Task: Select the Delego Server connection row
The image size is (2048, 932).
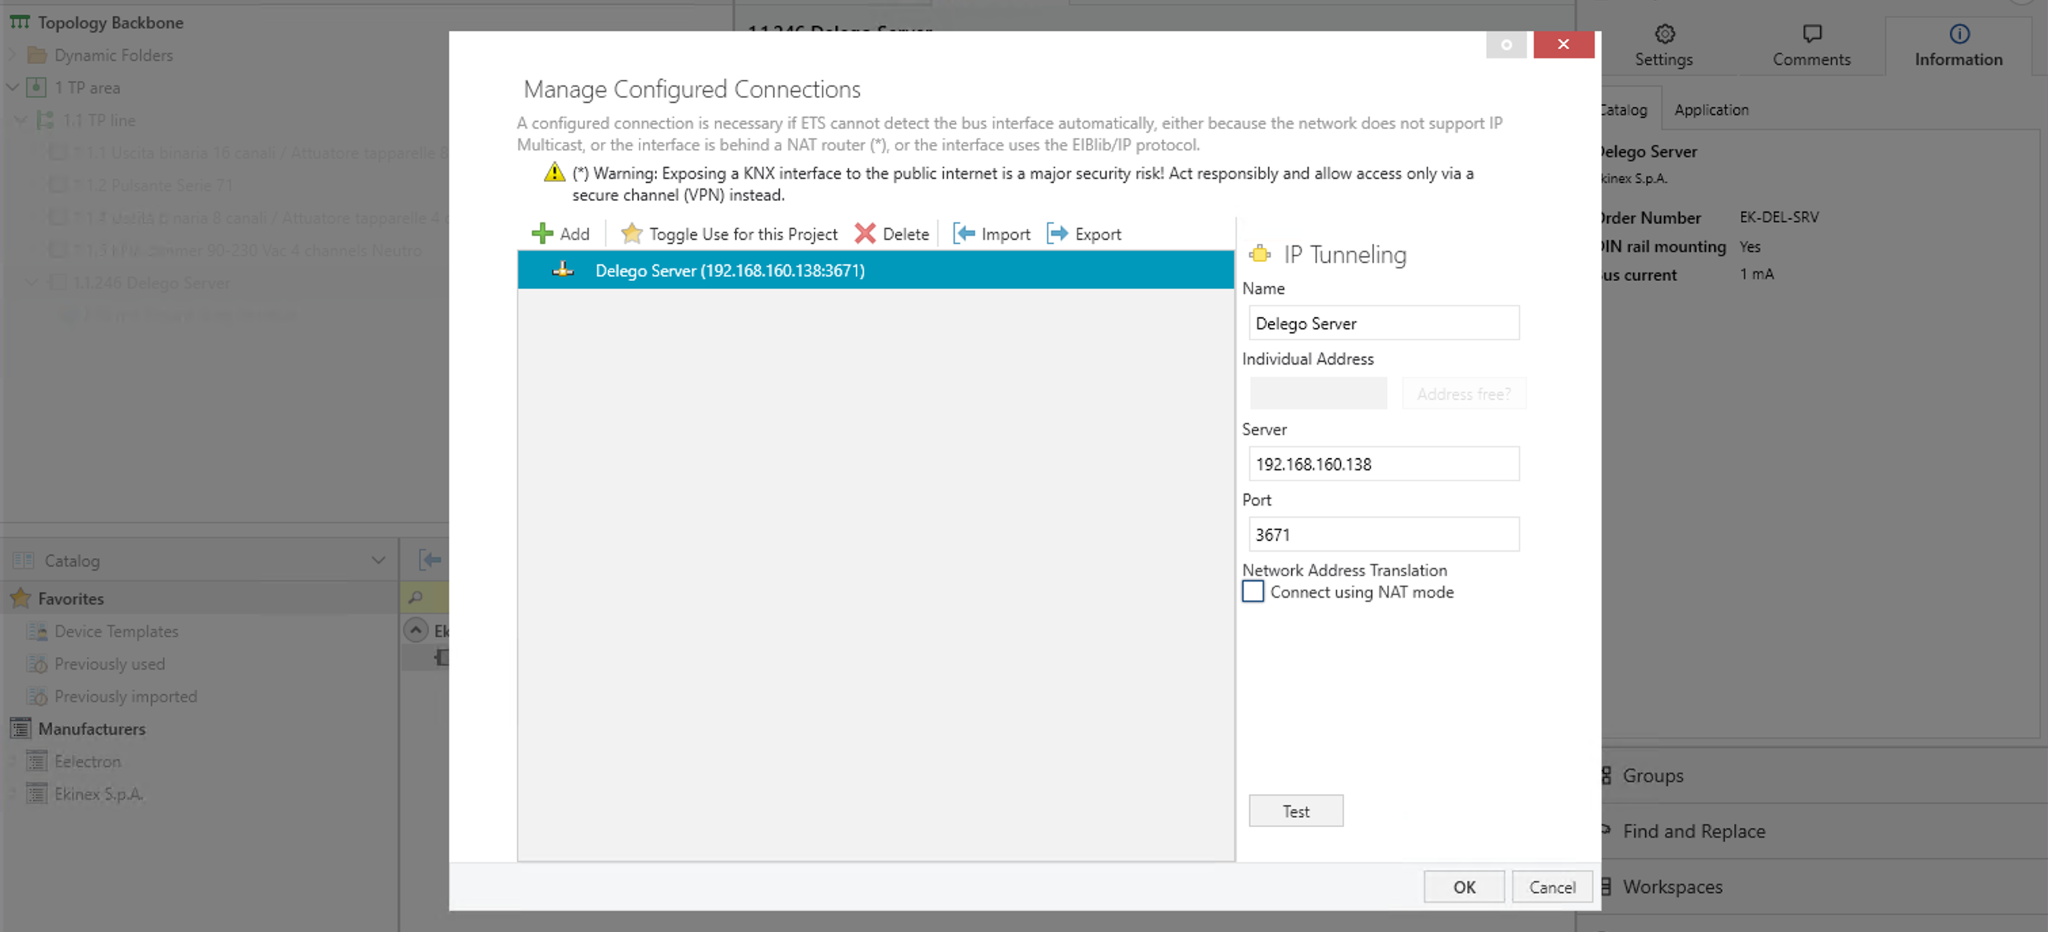Action: coord(876,270)
